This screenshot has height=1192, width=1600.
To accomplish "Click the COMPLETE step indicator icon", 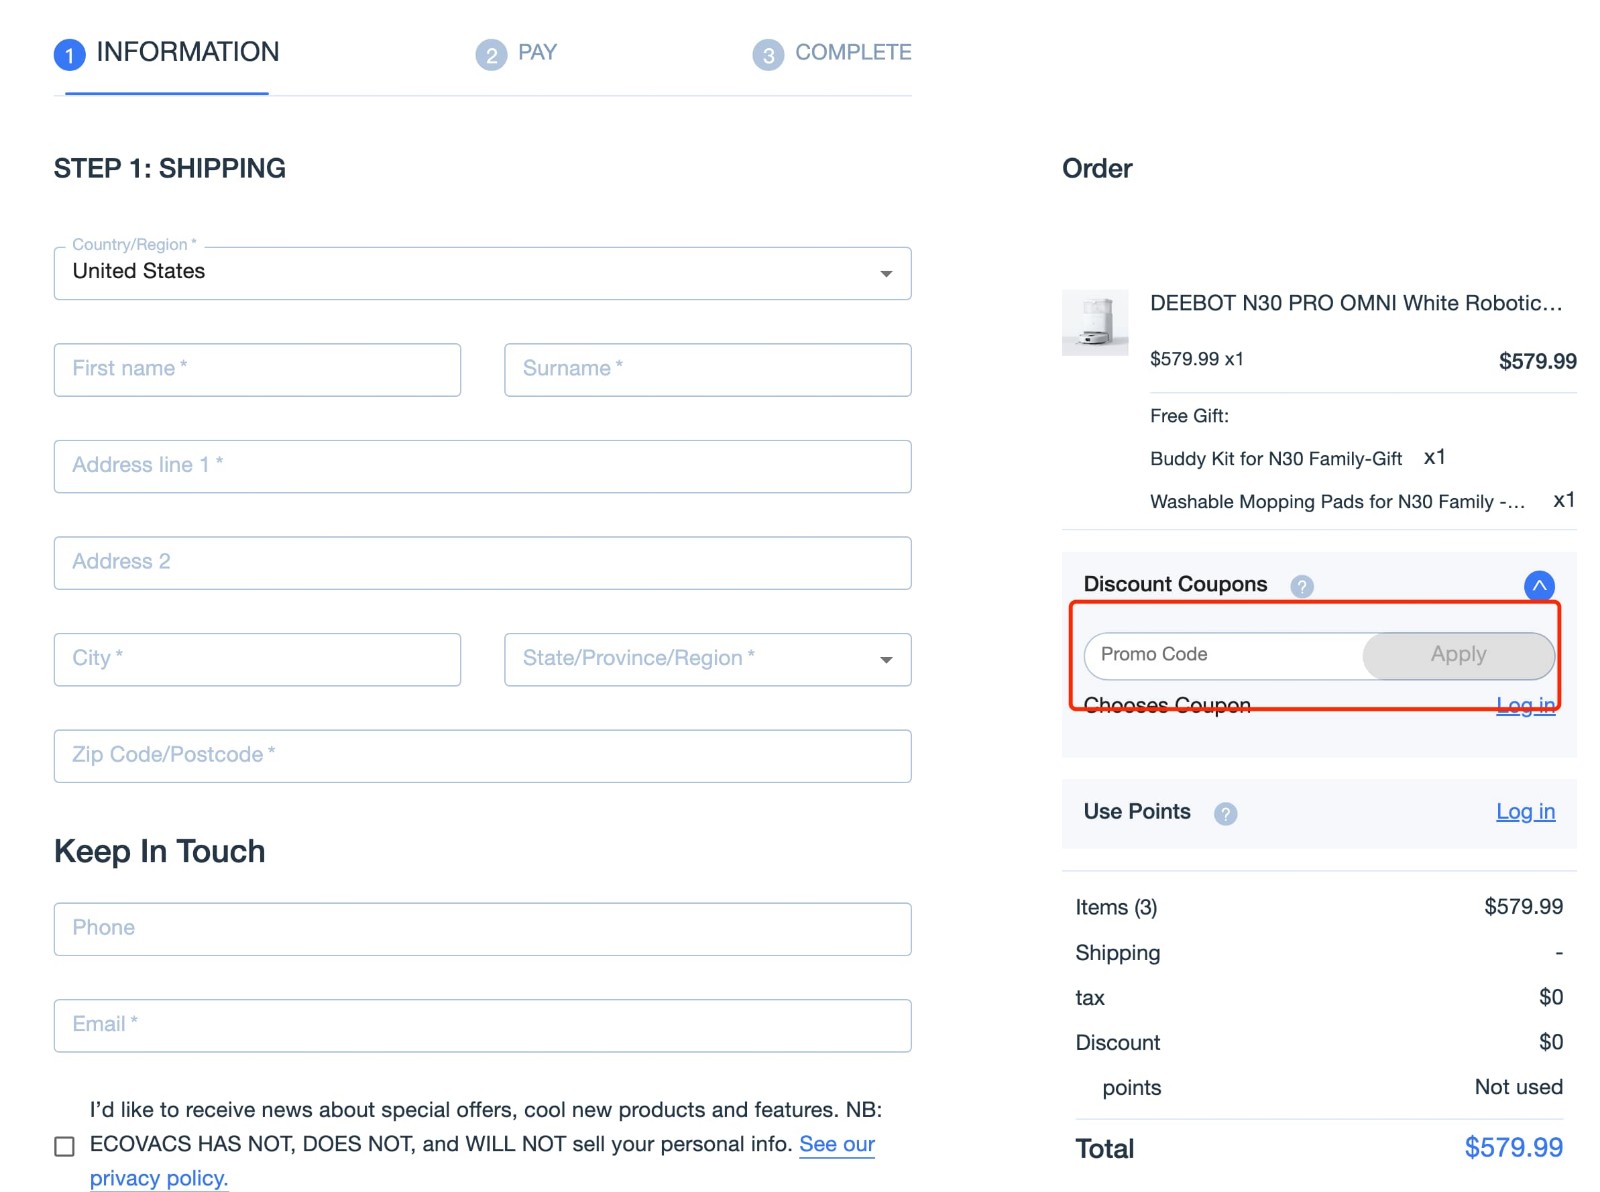I will [766, 54].
